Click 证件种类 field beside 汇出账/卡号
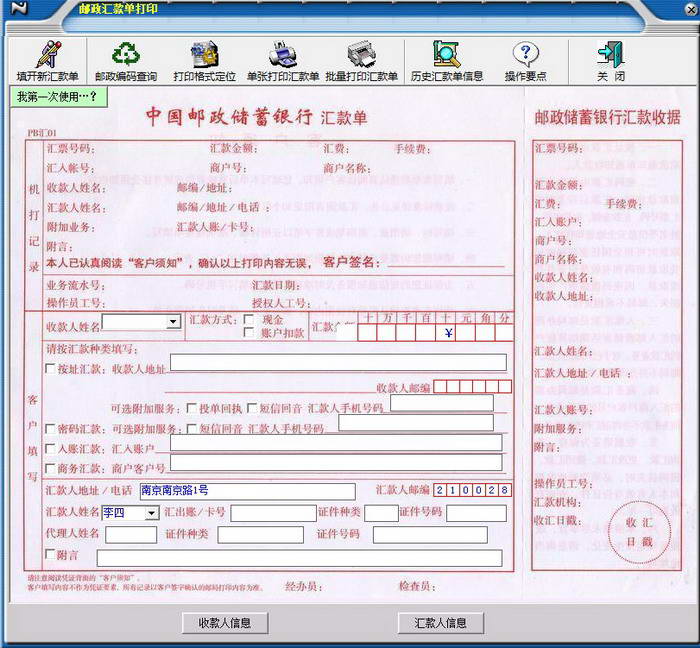This screenshot has height=648, width=700. 381,513
